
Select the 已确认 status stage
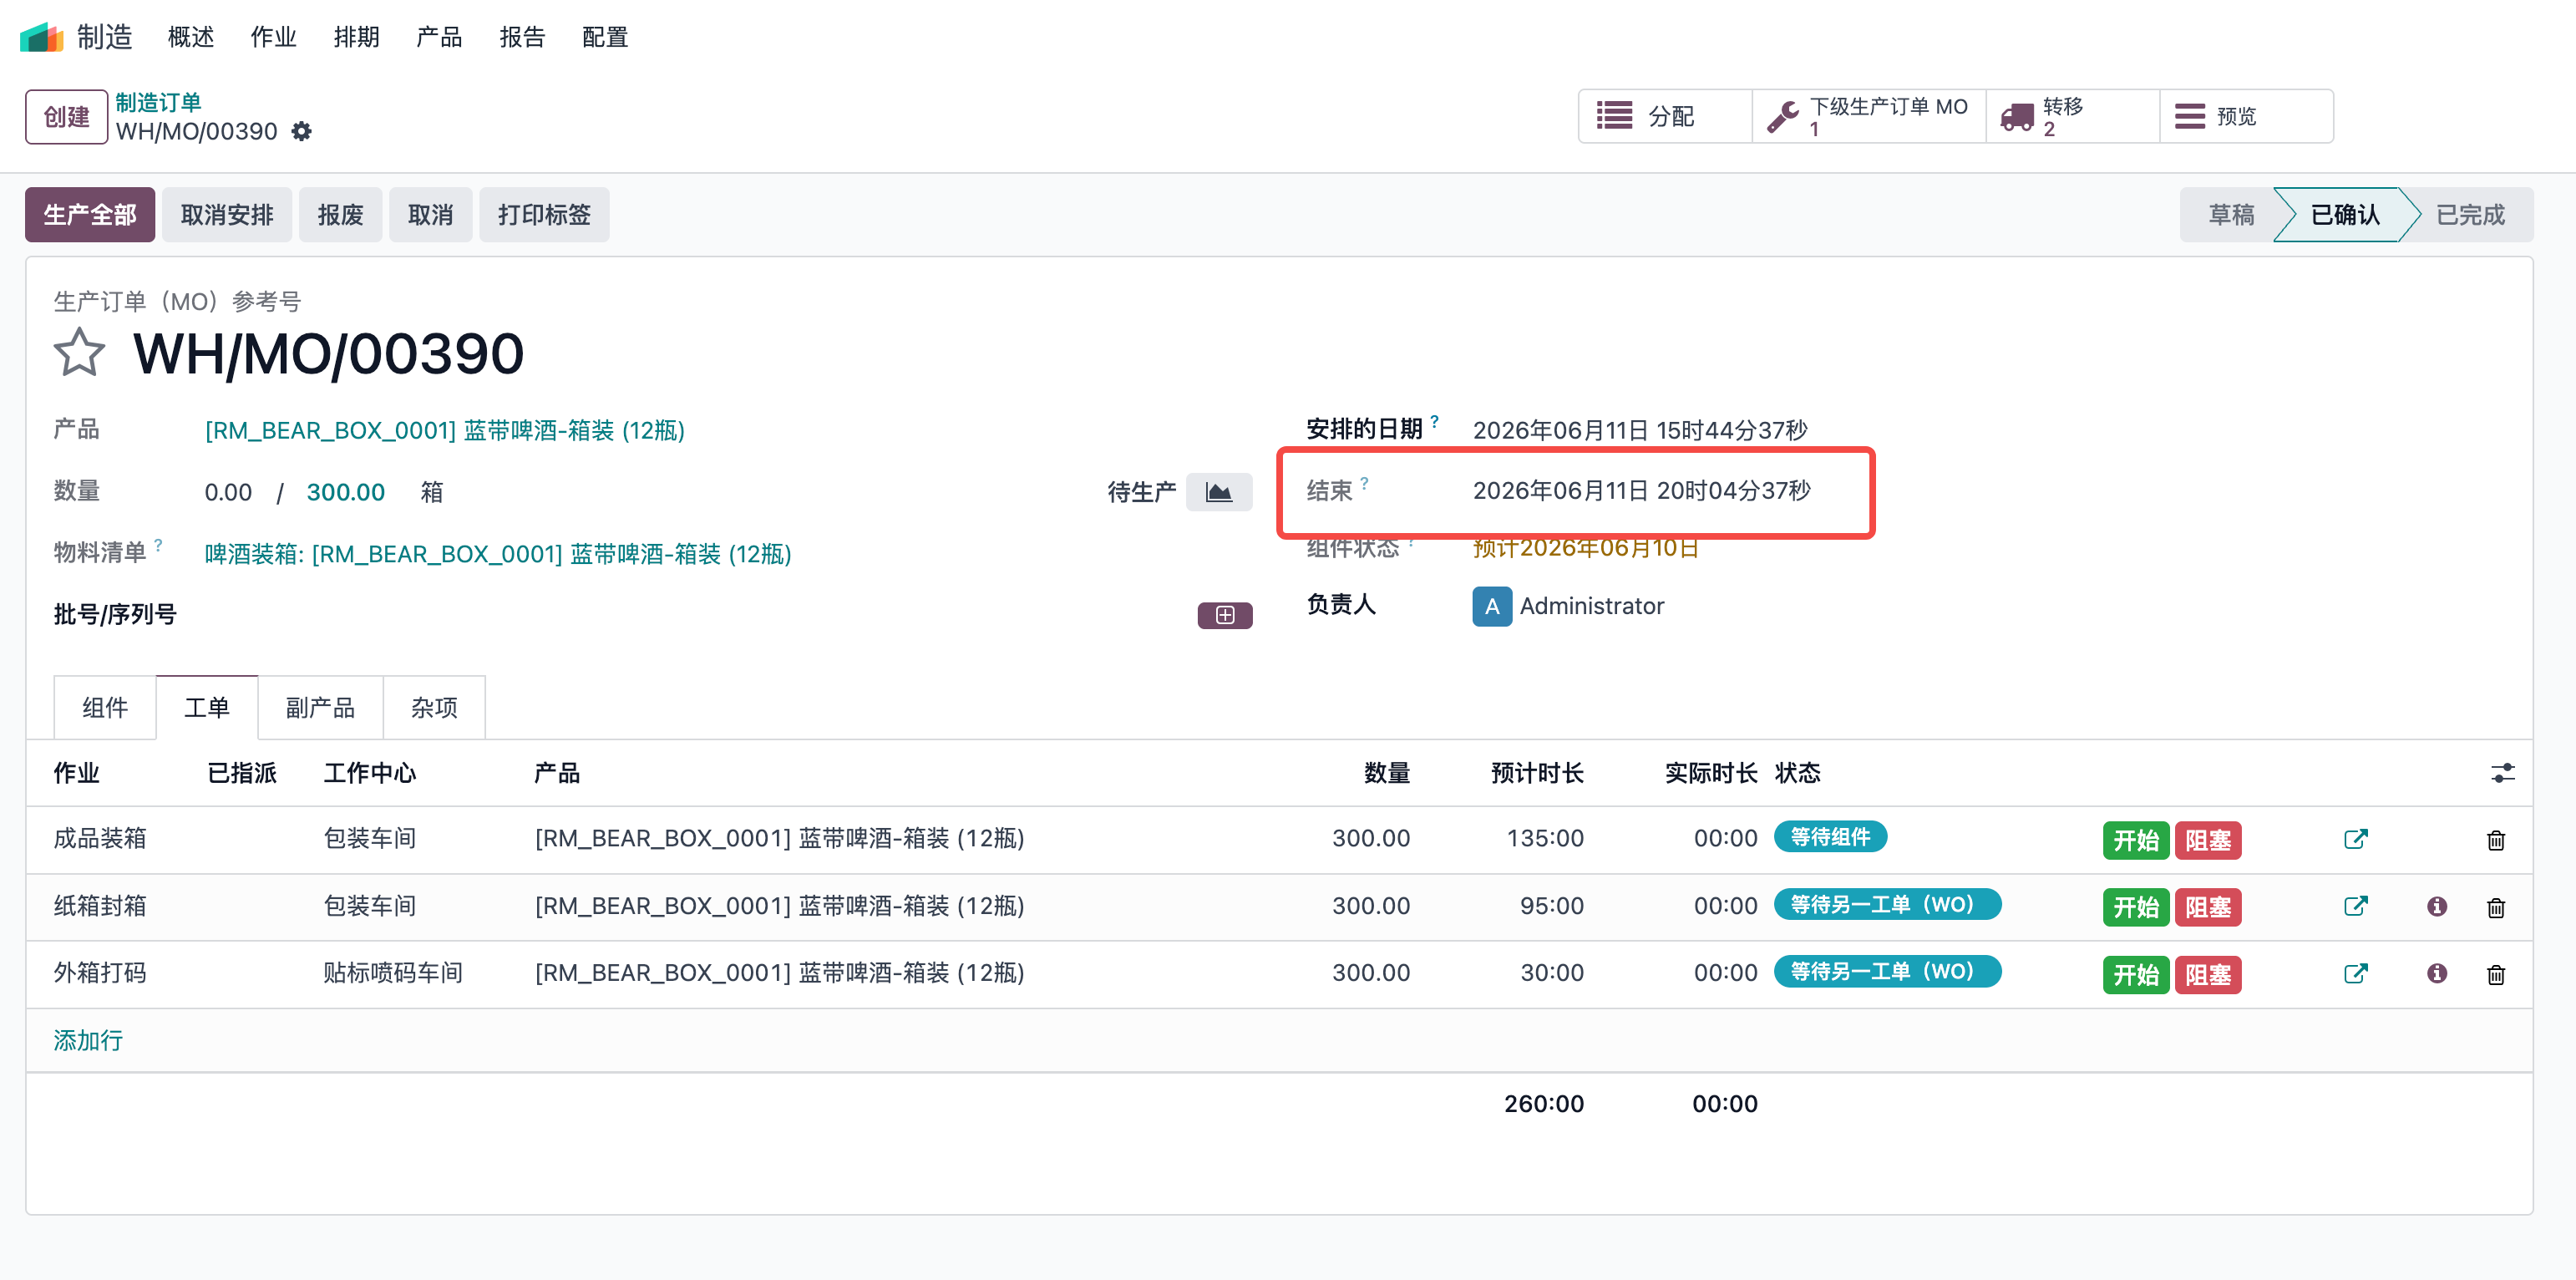2345,215
